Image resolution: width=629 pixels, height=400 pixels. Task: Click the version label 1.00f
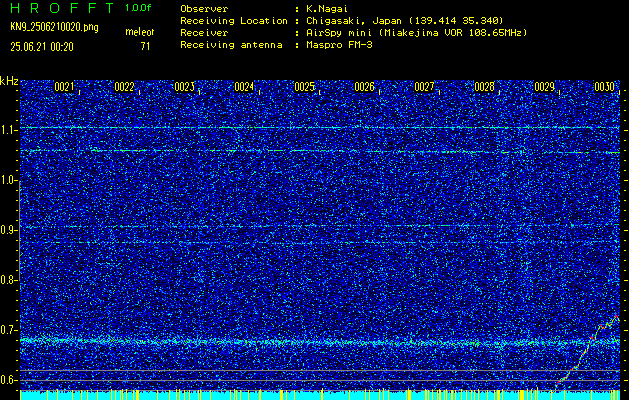pyautogui.click(x=138, y=8)
